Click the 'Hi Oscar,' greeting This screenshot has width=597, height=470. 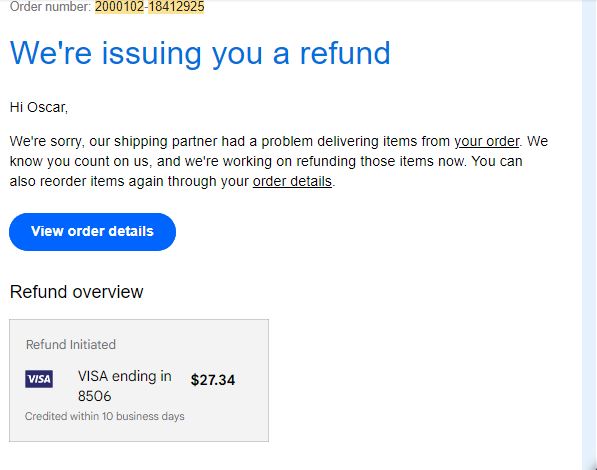coord(39,107)
